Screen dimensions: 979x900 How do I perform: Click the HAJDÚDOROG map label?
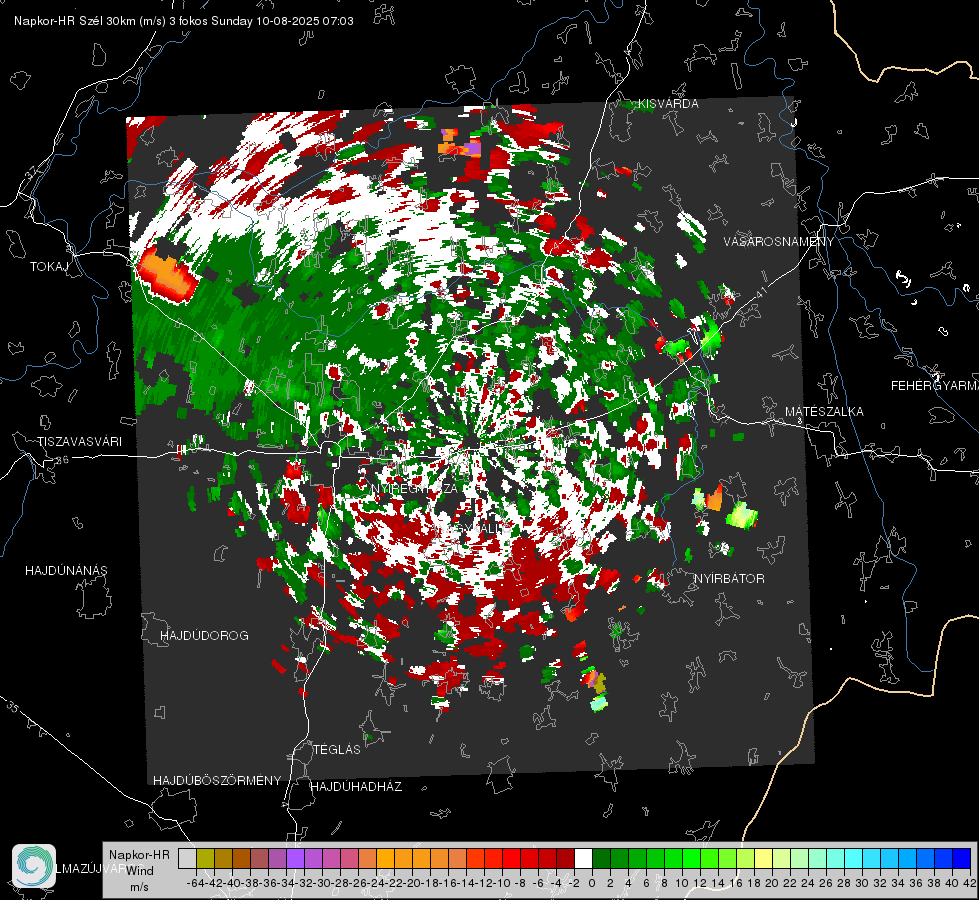pyautogui.click(x=204, y=636)
